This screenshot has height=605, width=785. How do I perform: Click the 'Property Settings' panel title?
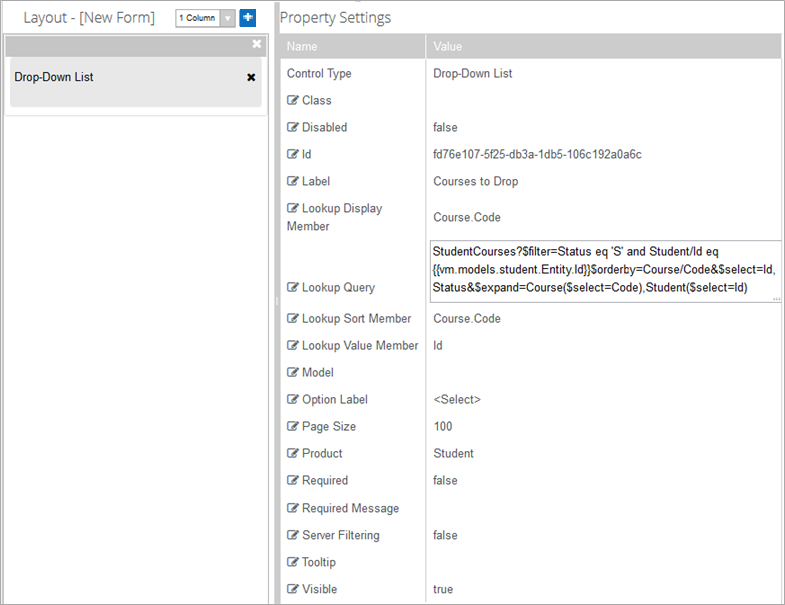335,18
